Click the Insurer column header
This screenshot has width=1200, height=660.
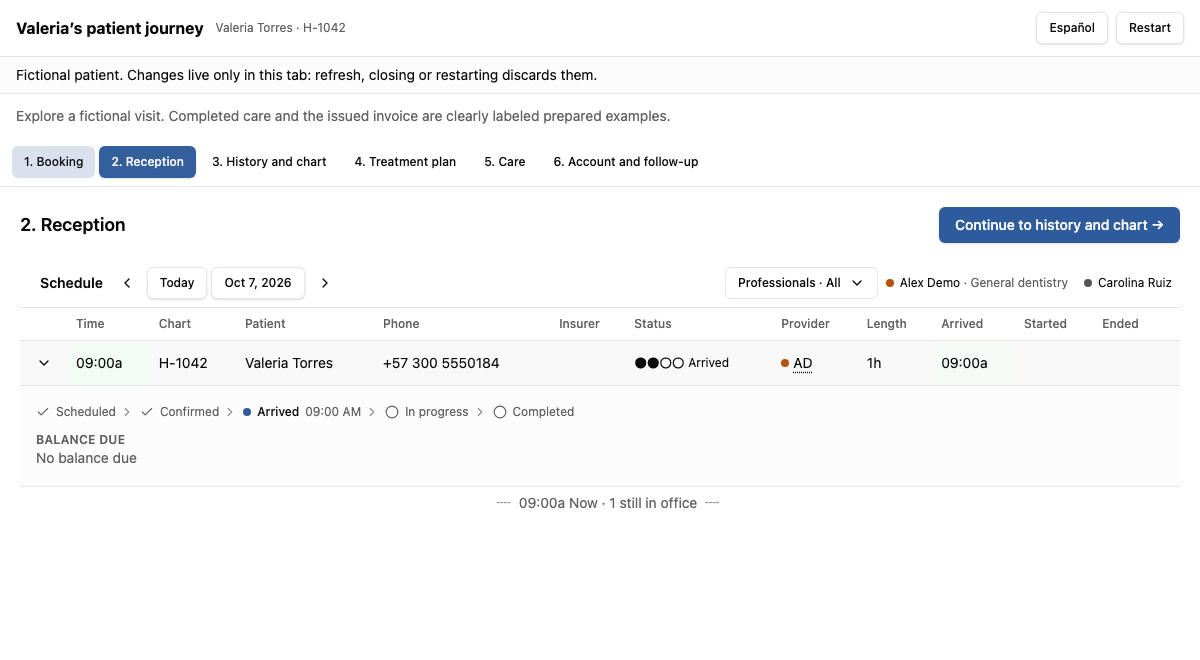coord(579,324)
